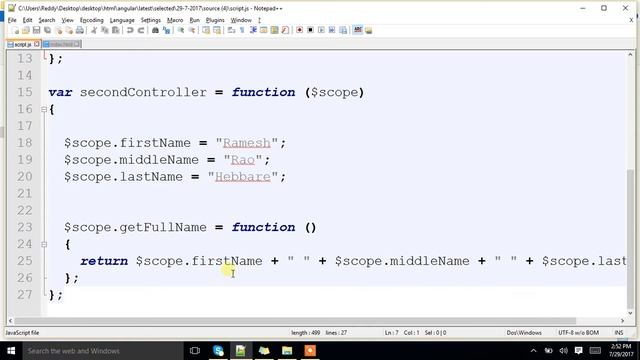Stop macro recording with the black square icon
640x360 pixels.
[x=310, y=30]
